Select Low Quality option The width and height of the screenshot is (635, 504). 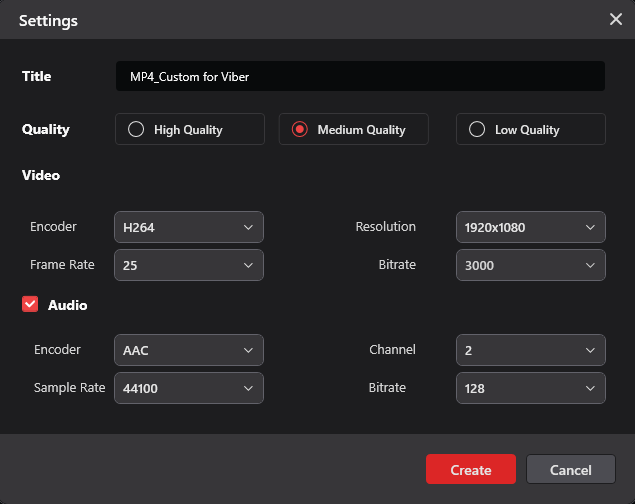click(x=531, y=129)
